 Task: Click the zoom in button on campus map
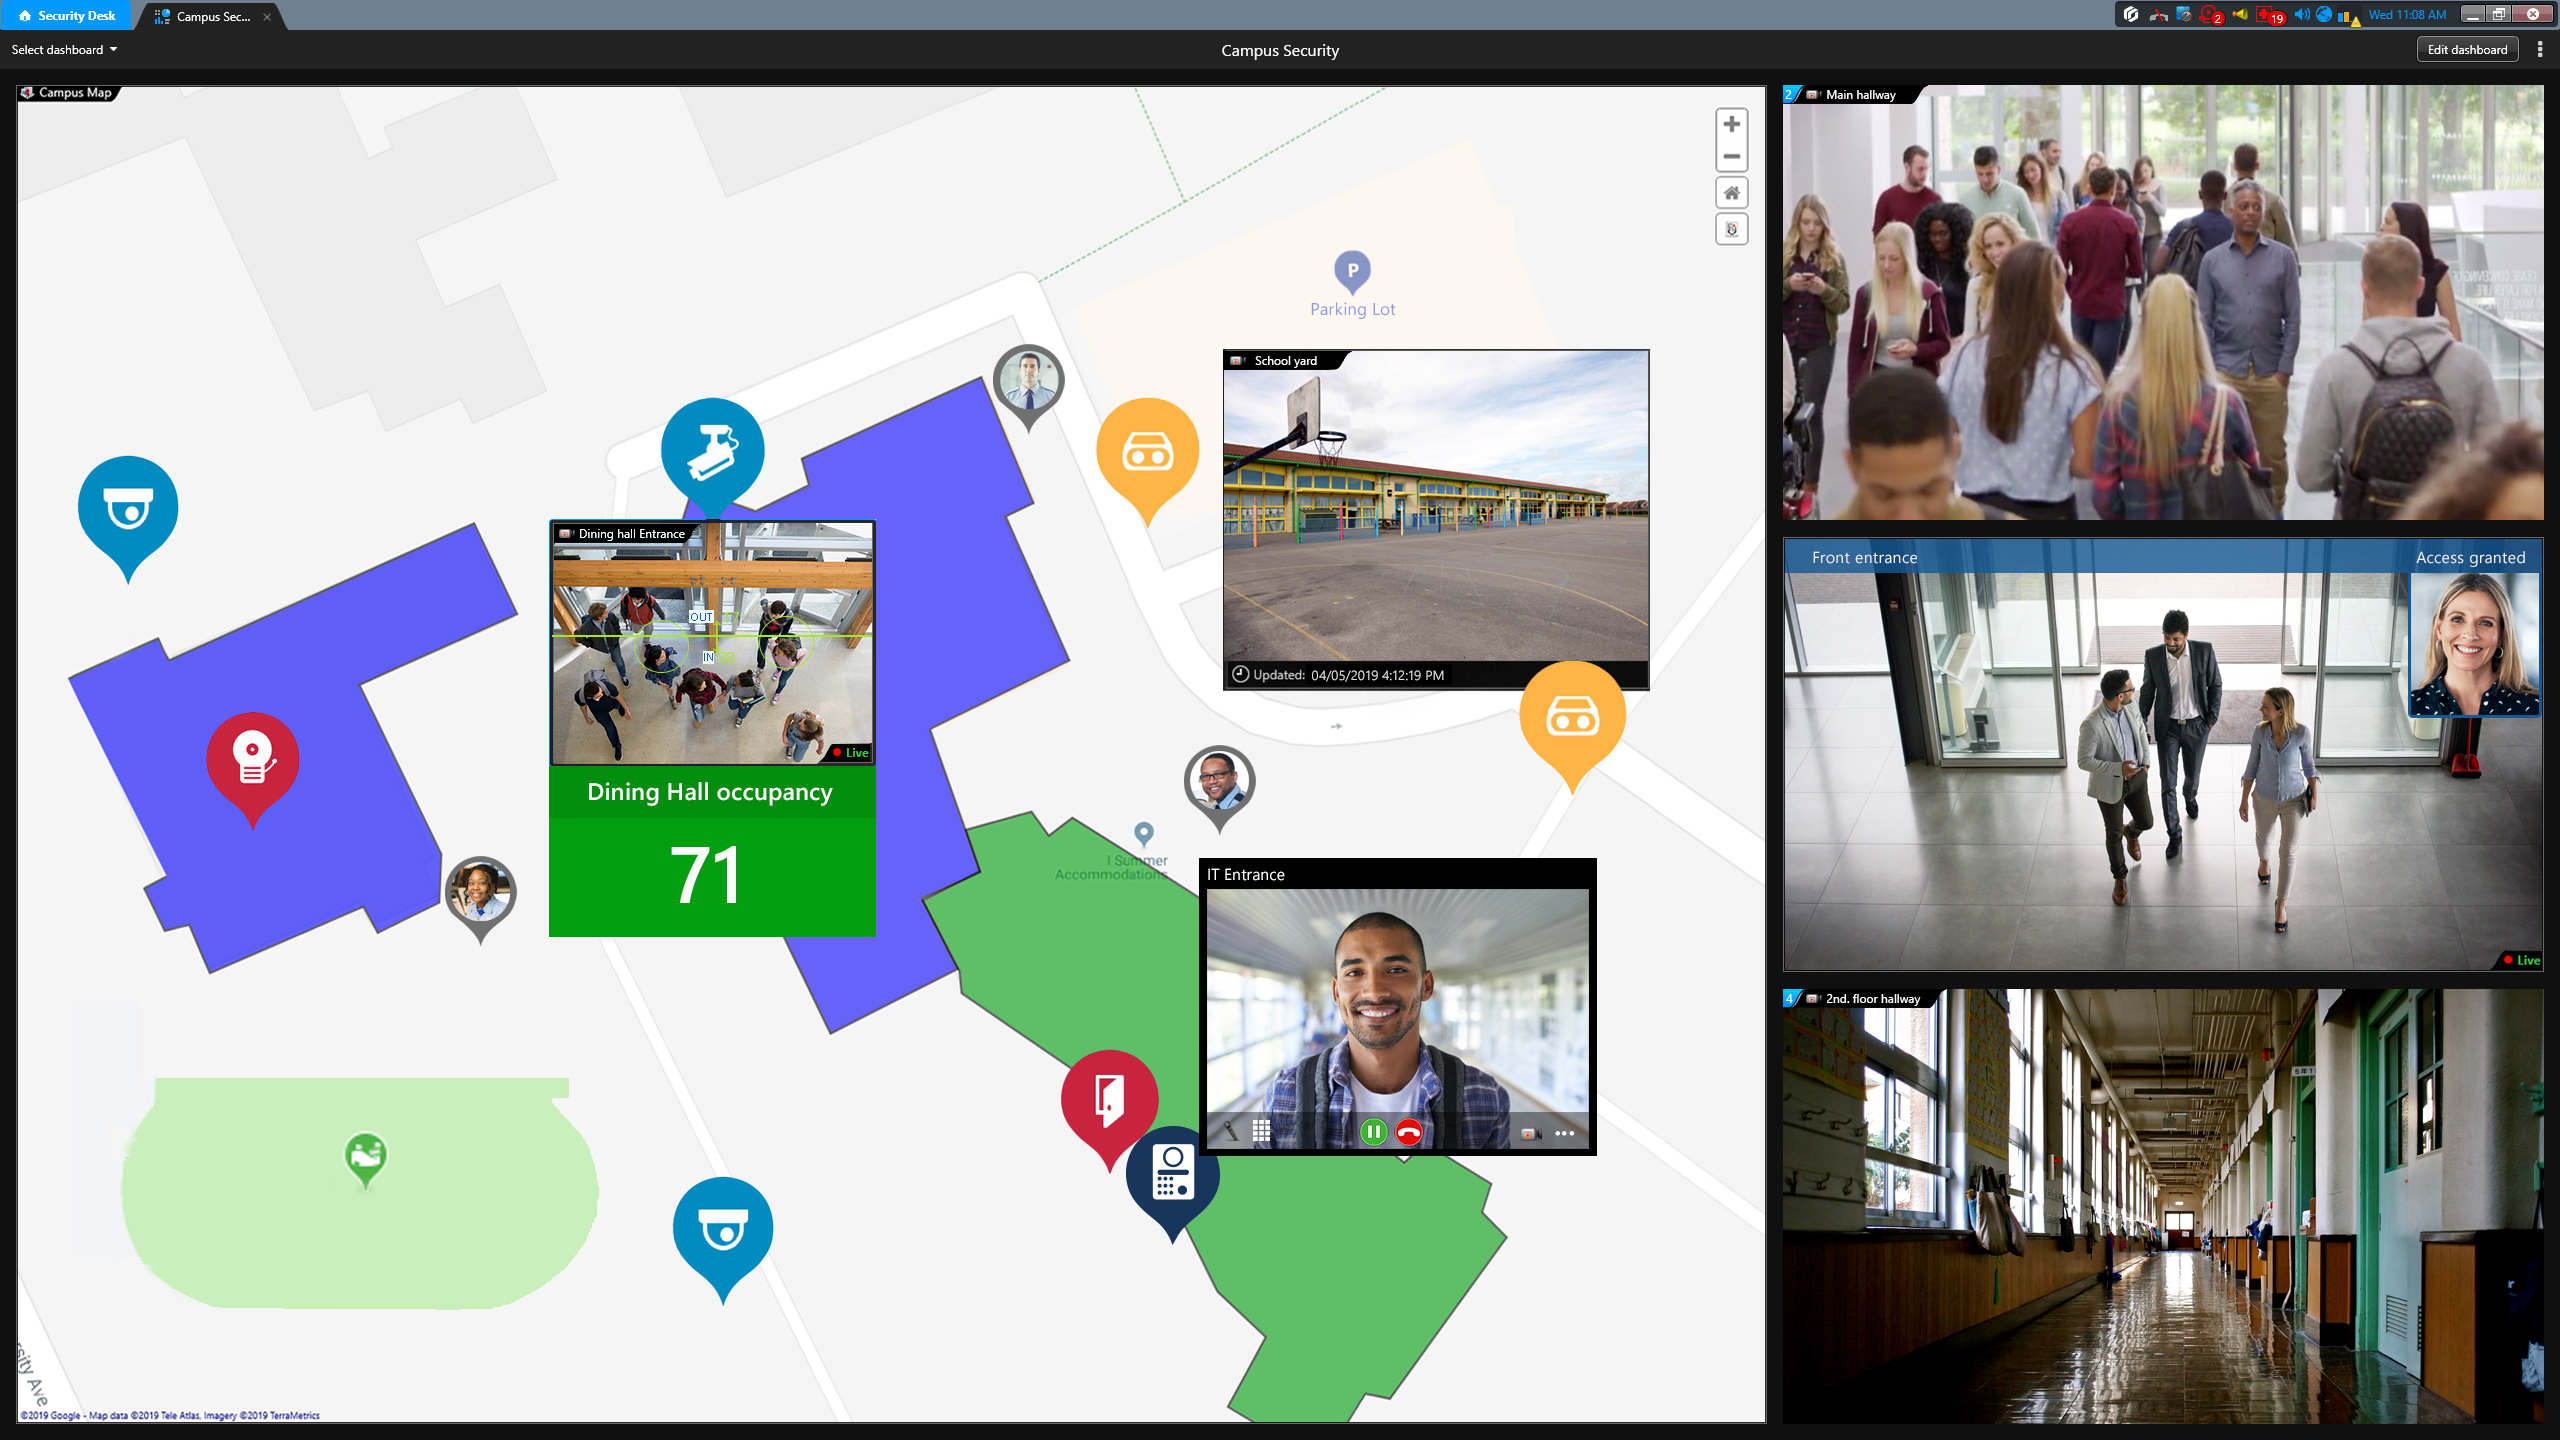(1732, 123)
